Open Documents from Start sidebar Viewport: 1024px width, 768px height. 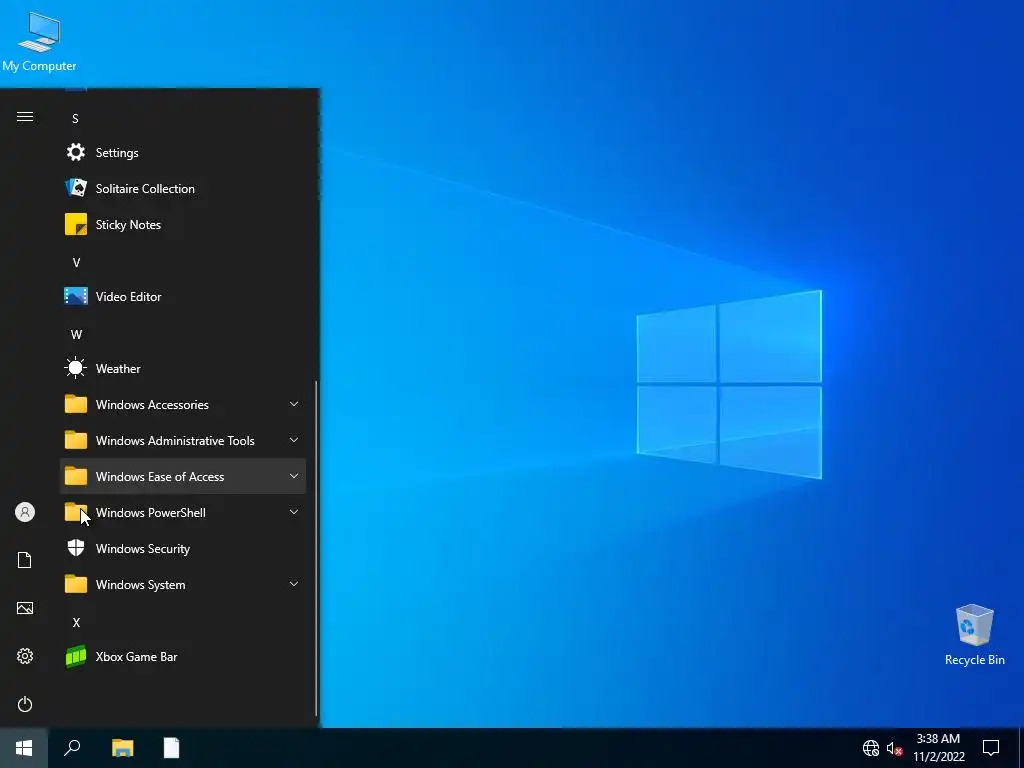(25, 560)
